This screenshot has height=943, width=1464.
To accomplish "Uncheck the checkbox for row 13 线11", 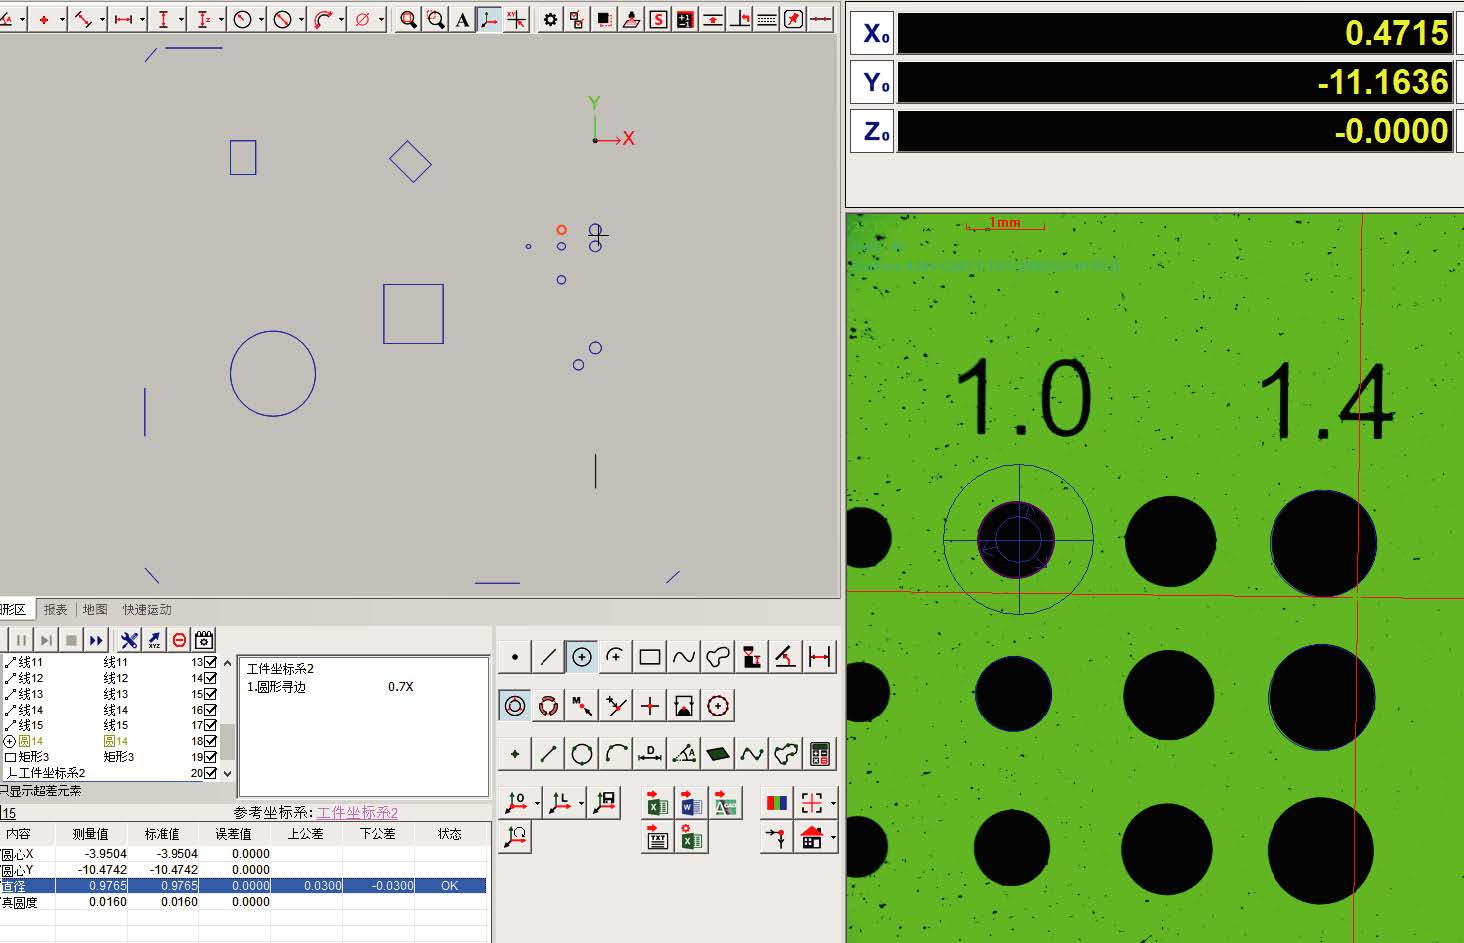I will [x=211, y=662].
